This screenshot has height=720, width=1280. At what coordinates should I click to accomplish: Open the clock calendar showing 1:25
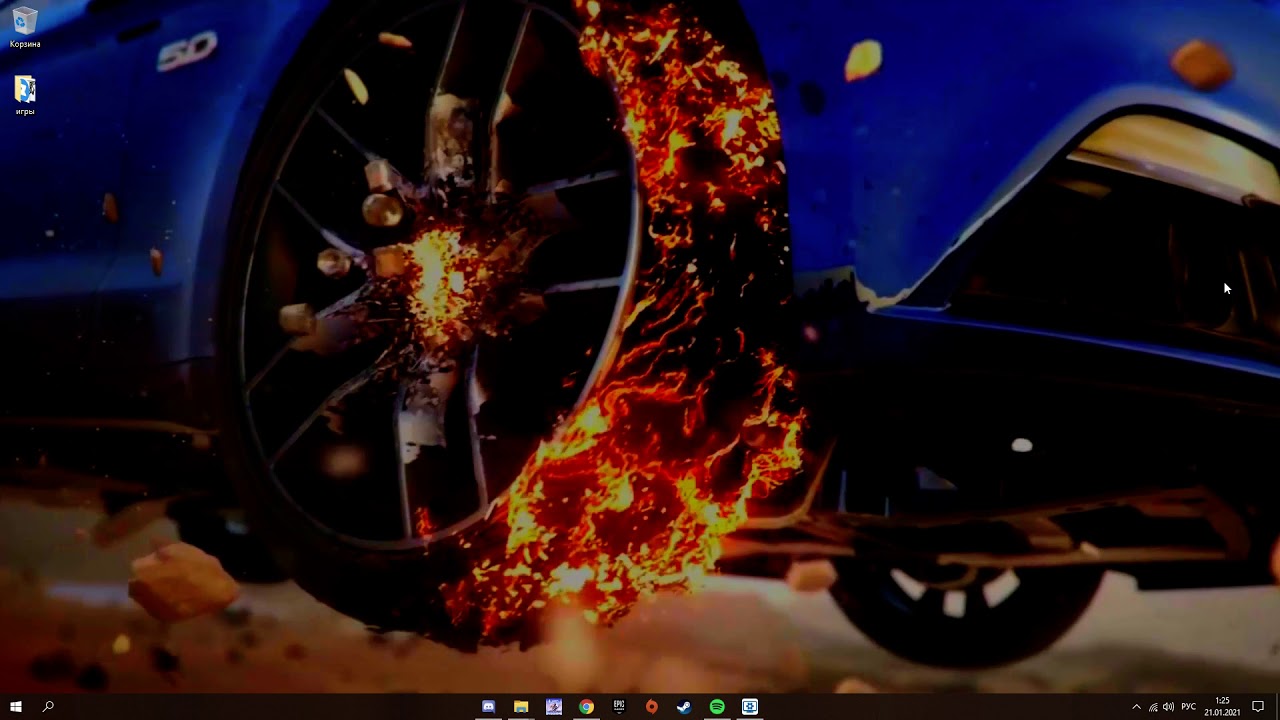1222,707
